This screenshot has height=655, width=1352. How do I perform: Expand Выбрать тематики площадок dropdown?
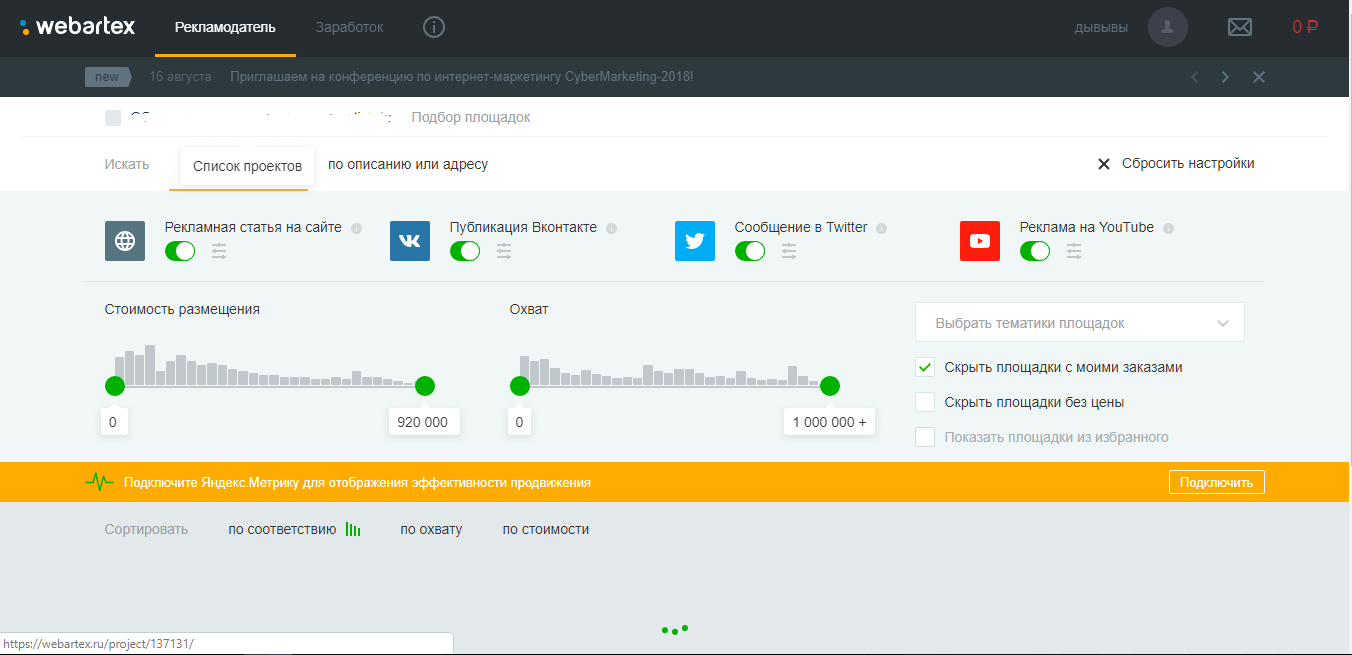(1079, 323)
